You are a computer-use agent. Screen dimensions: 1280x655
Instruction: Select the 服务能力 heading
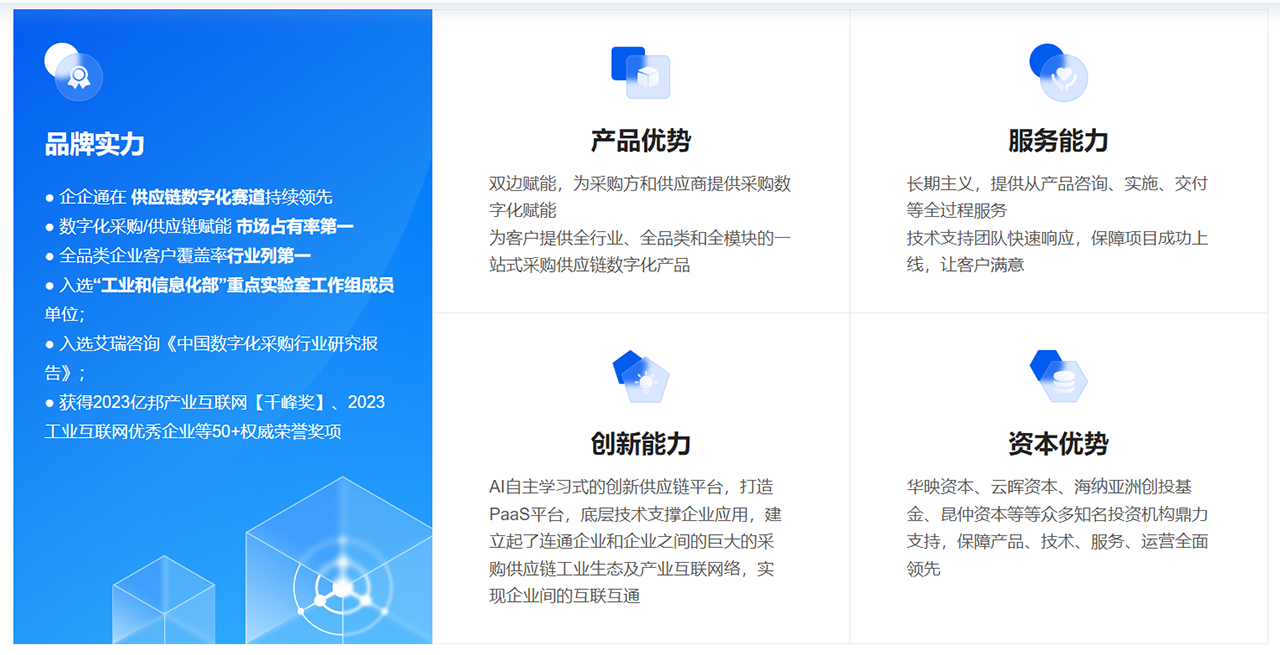(x=1059, y=141)
